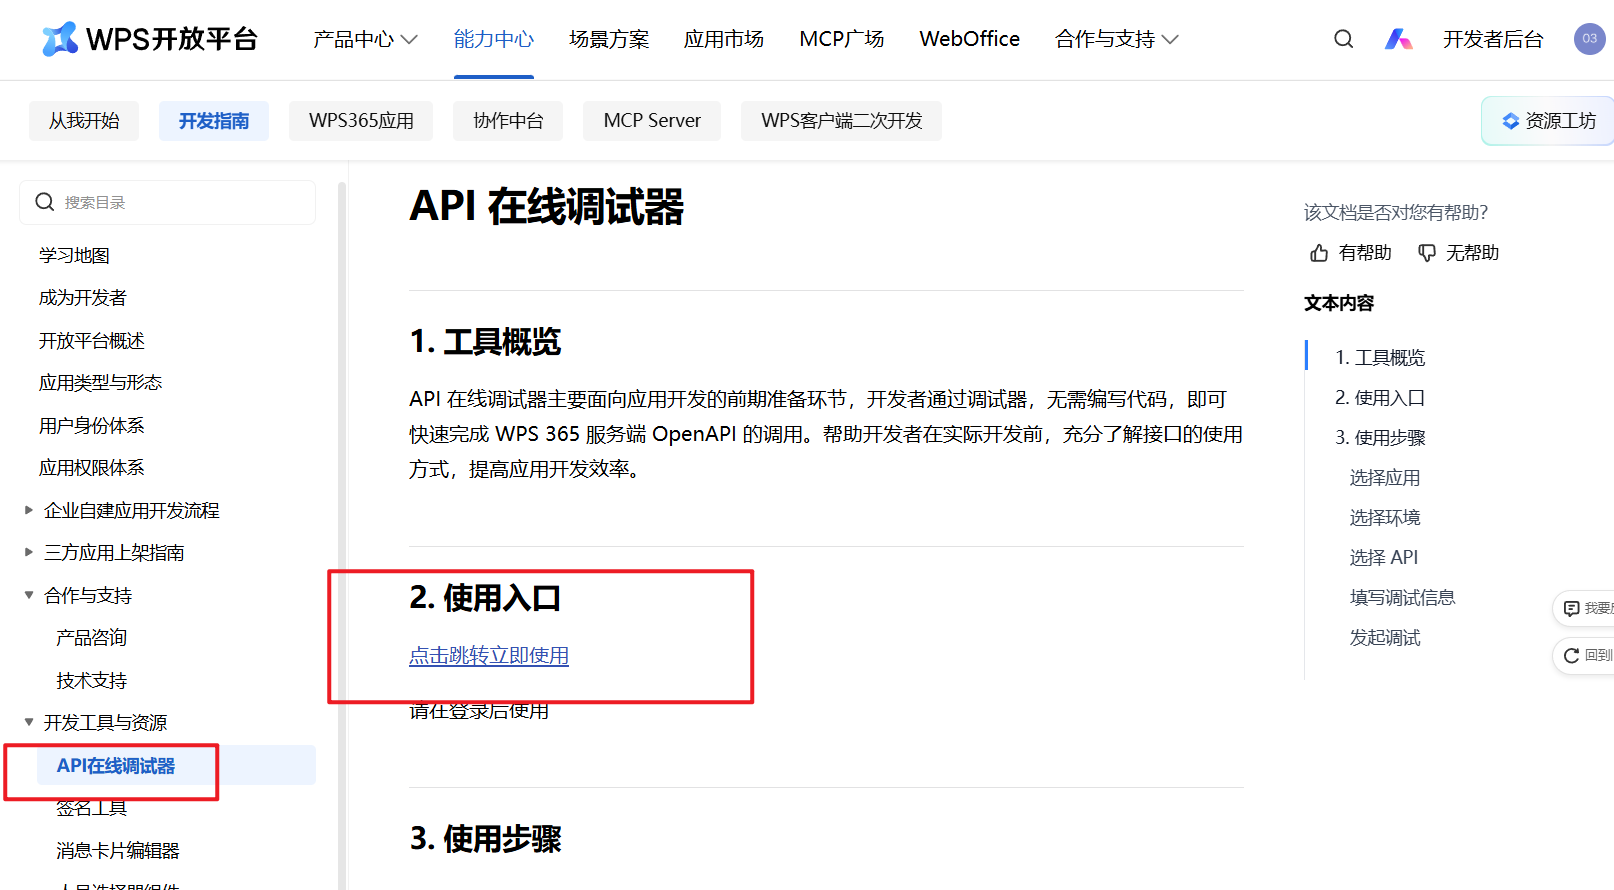The width and height of the screenshot is (1614, 890).
Task: Open the 能力中心 menu item
Action: coord(494,39)
